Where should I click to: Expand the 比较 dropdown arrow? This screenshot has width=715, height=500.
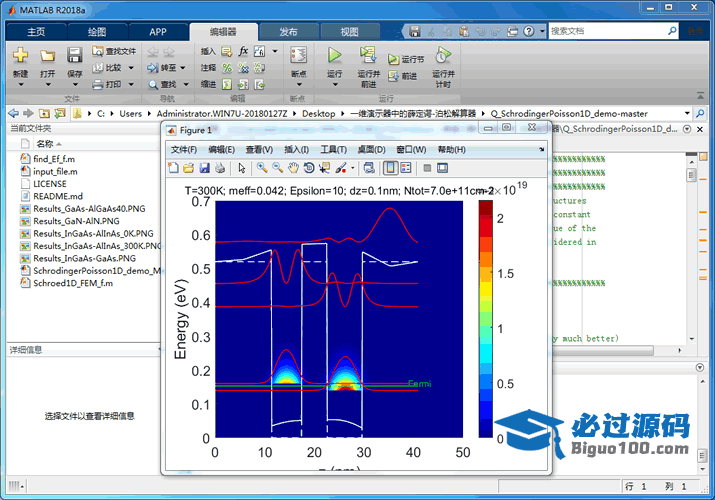click(131, 68)
